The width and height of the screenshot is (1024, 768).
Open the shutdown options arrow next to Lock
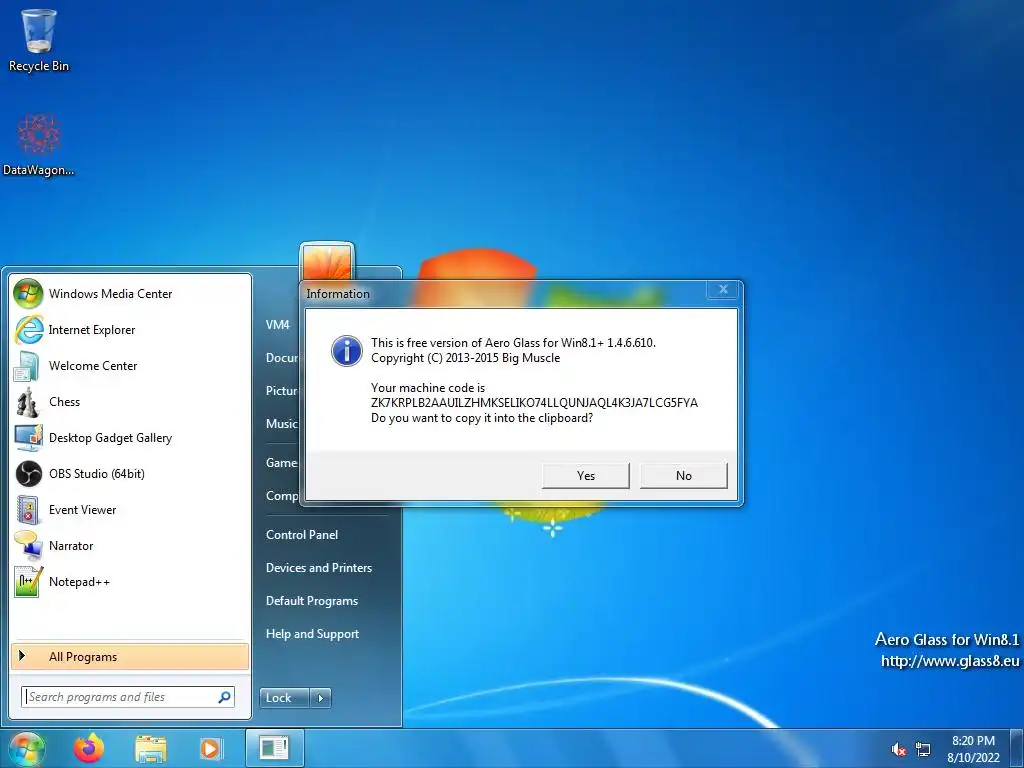(x=320, y=697)
